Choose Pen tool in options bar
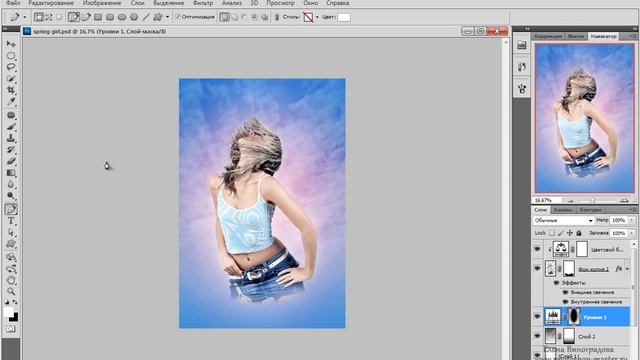 click(x=74, y=17)
